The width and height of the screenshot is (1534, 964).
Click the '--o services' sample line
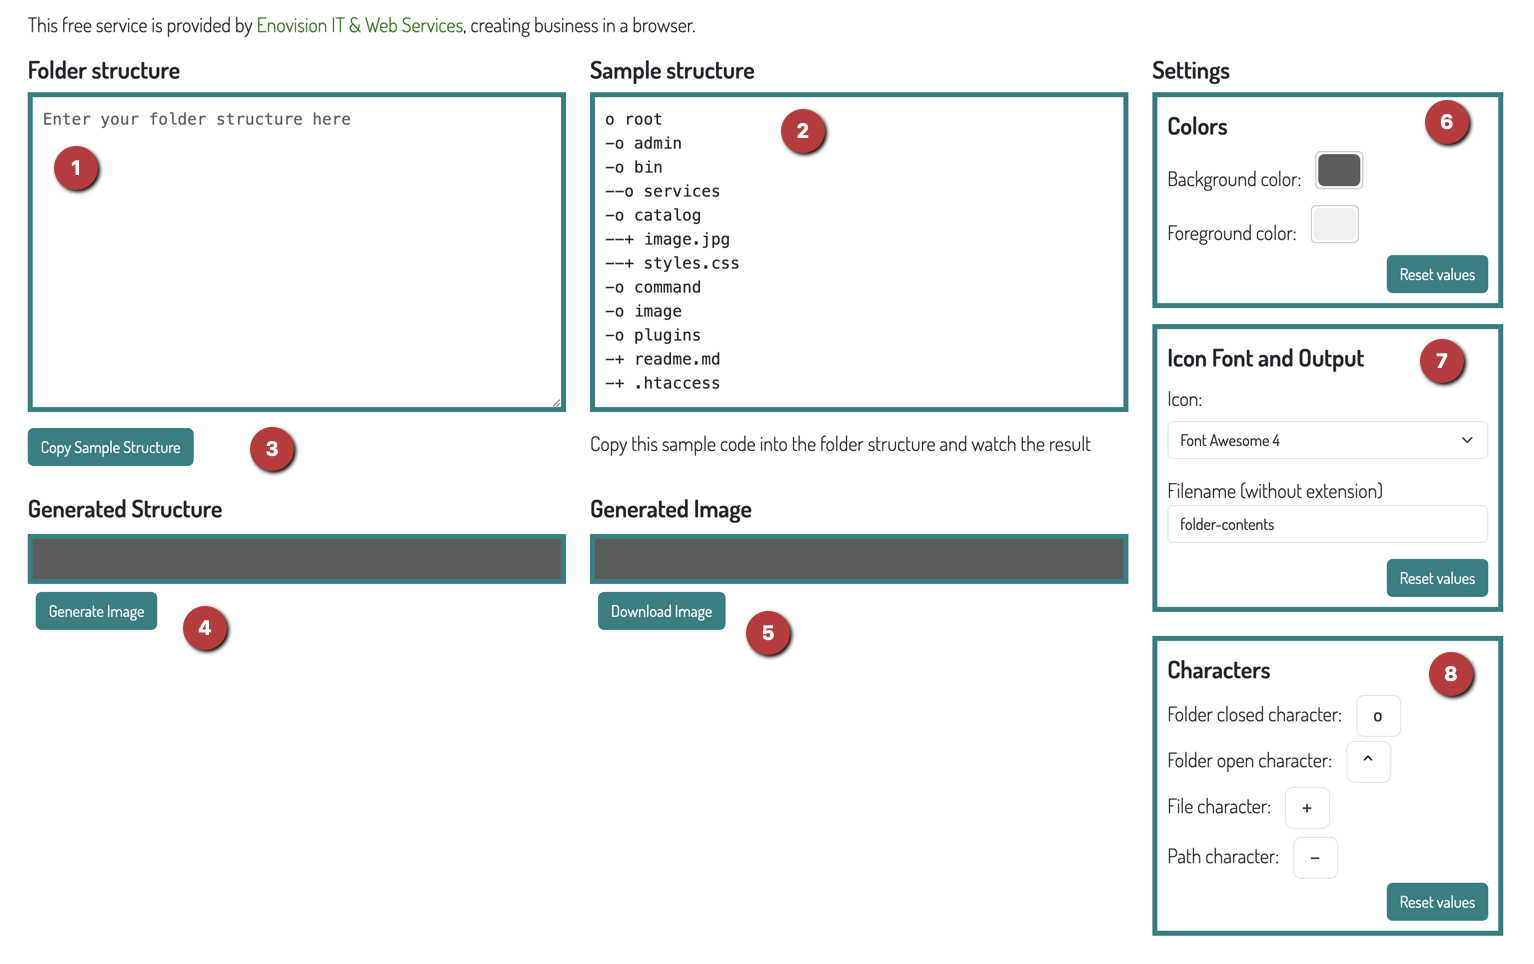coord(662,191)
